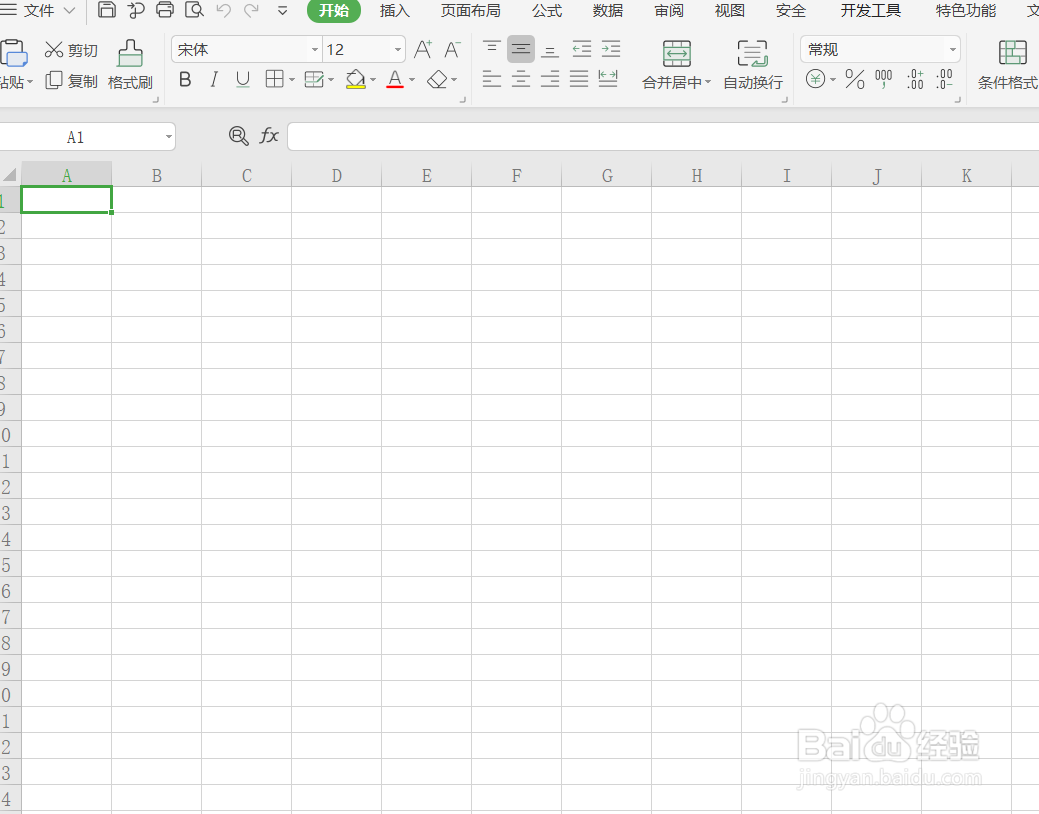1039x814 pixels.
Task: Click Wrap Text (自动换行)
Action: point(753,65)
